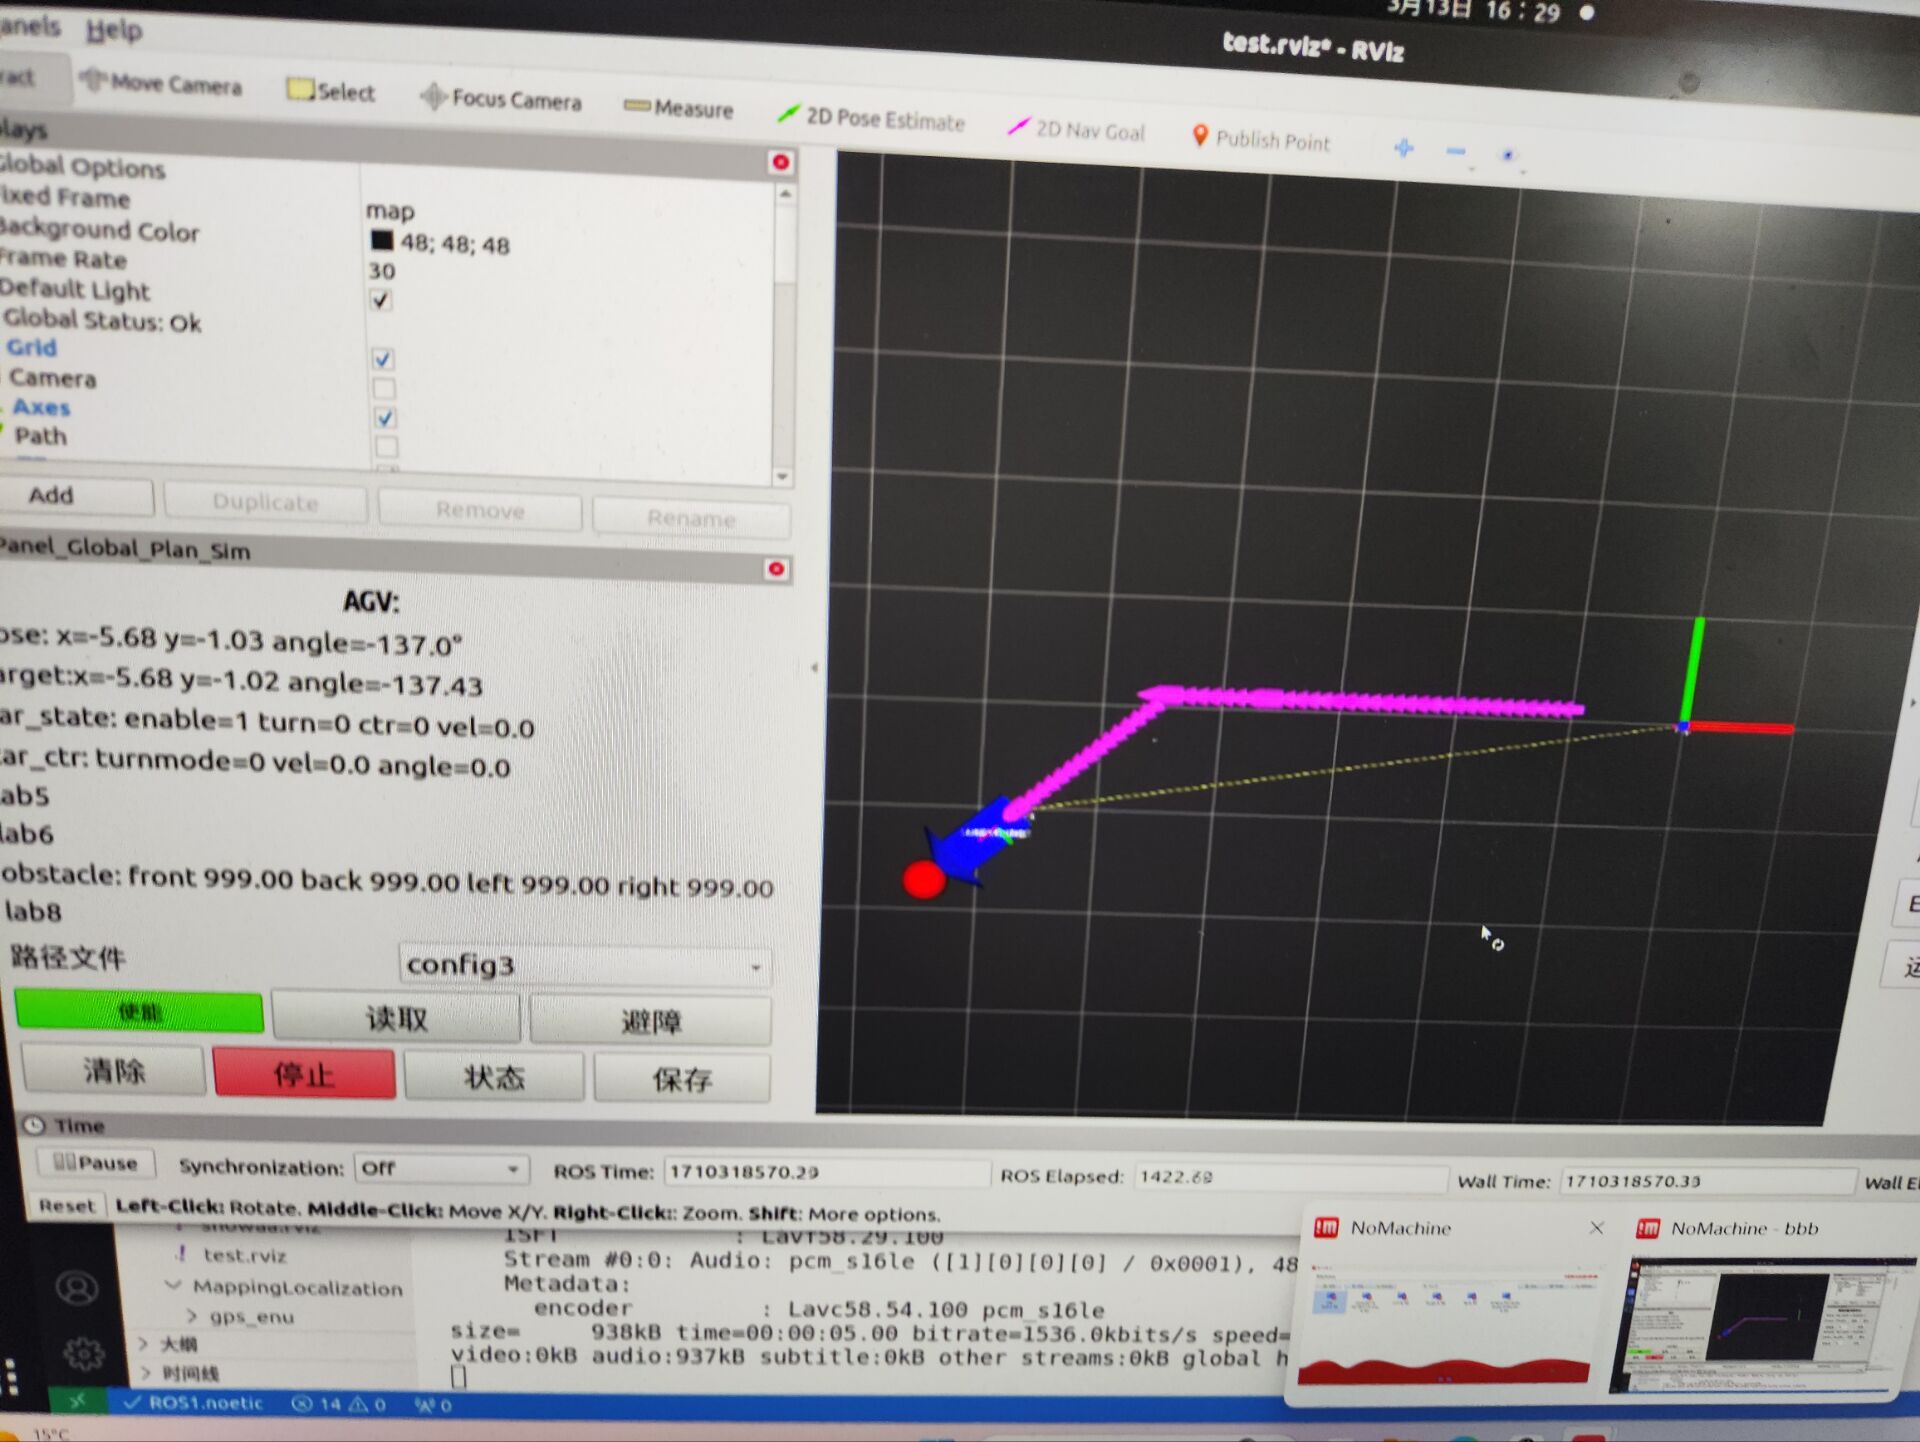This screenshot has height=1442, width=1920.
Task: Disable the Grid display checkbox
Action: (383, 359)
